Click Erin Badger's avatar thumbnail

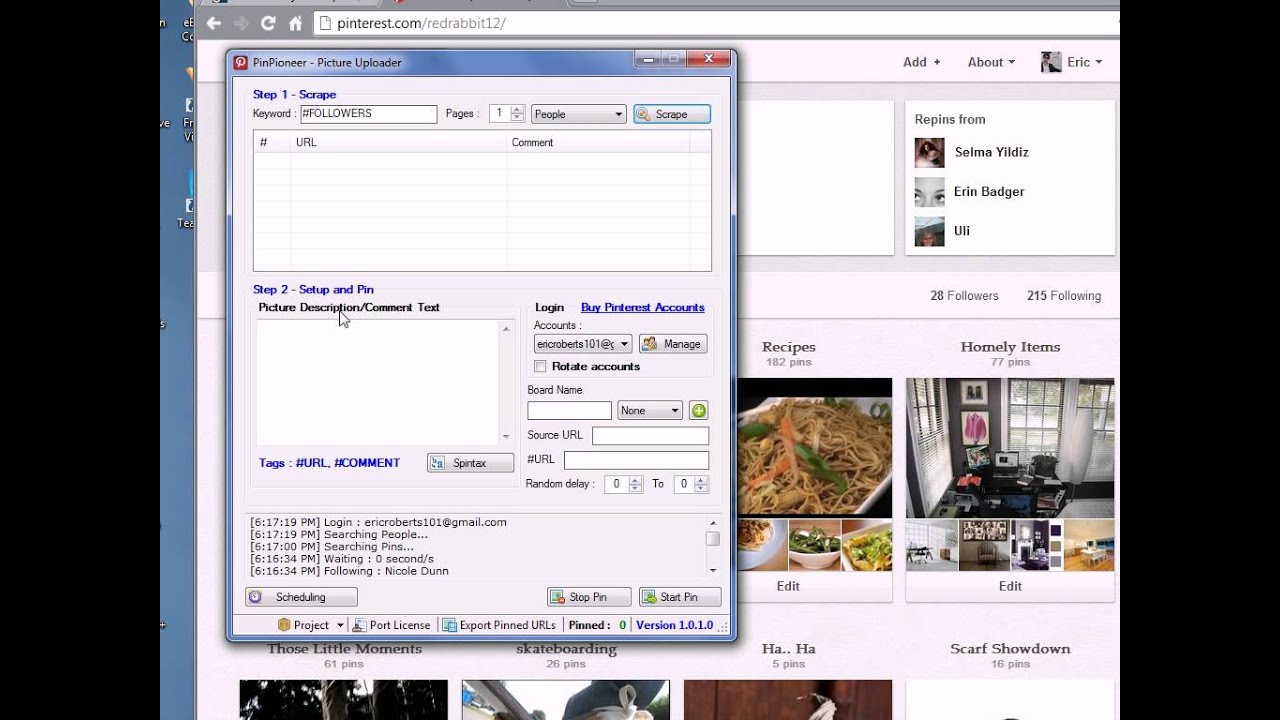pyautogui.click(x=929, y=192)
